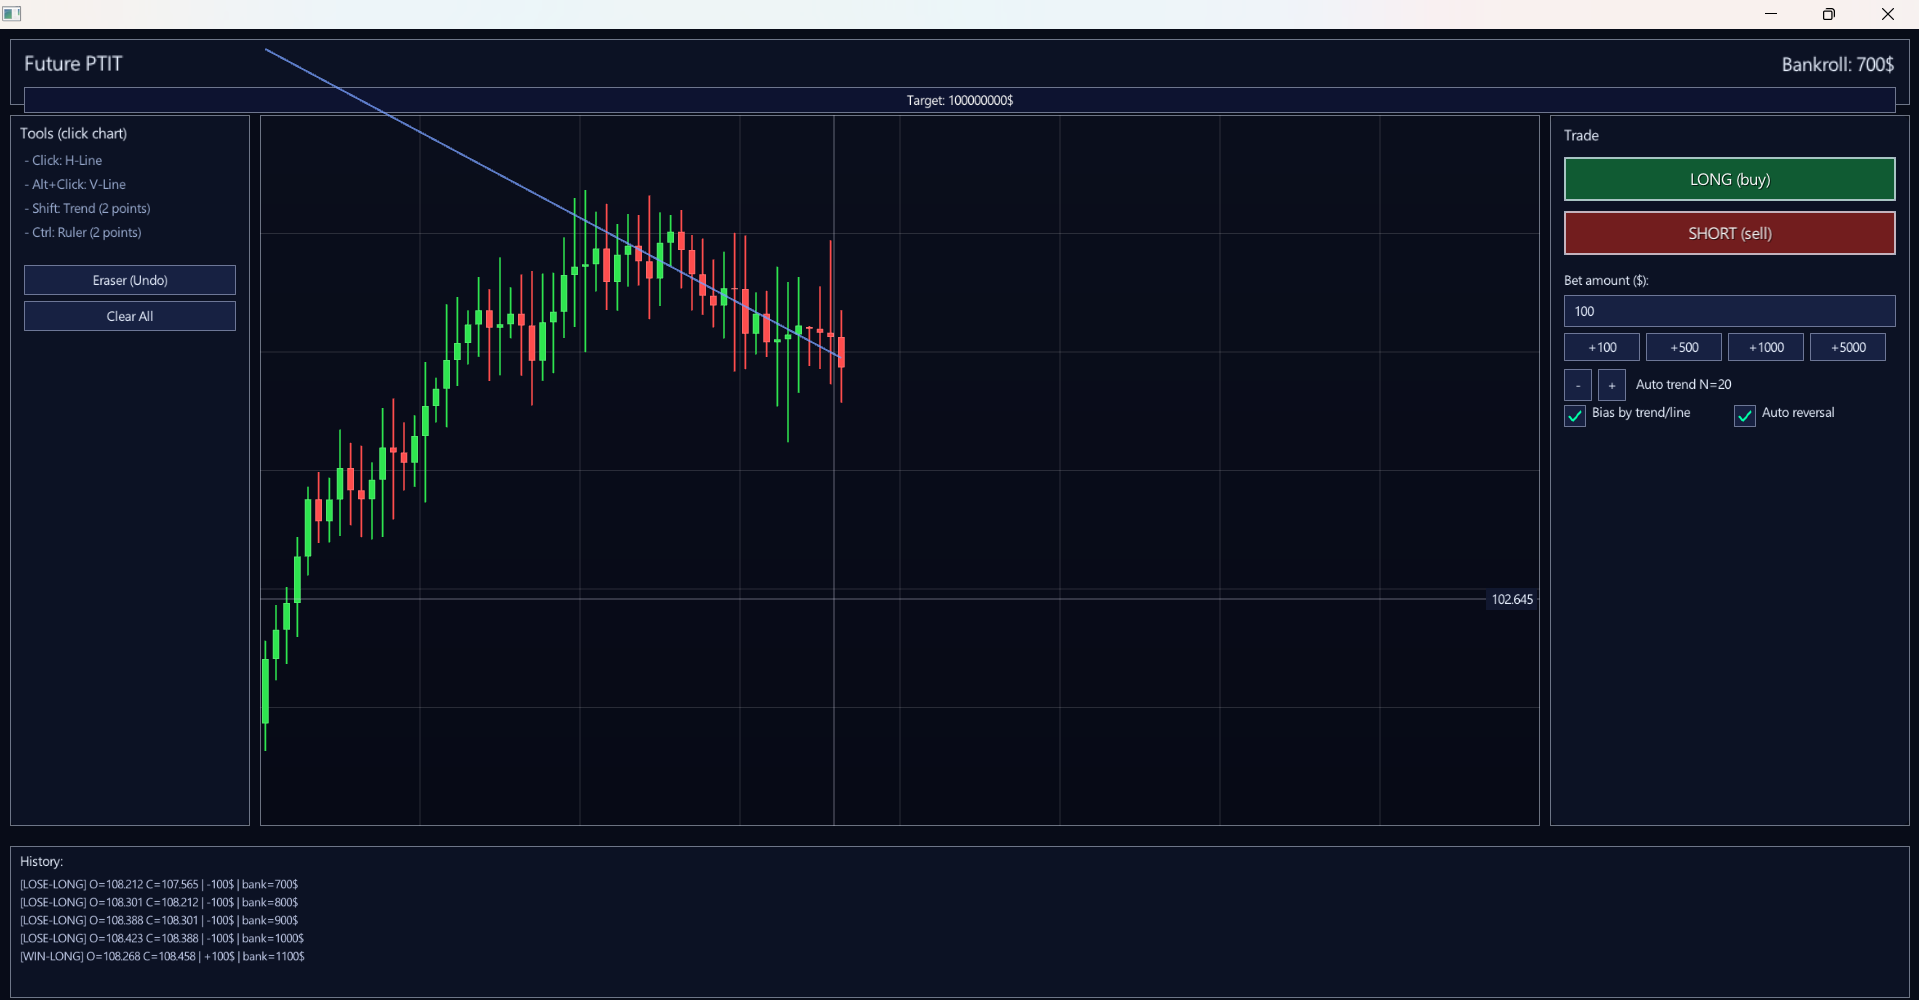Add +5000 to bet amount
This screenshot has height=1000, width=1919.
1847,347
